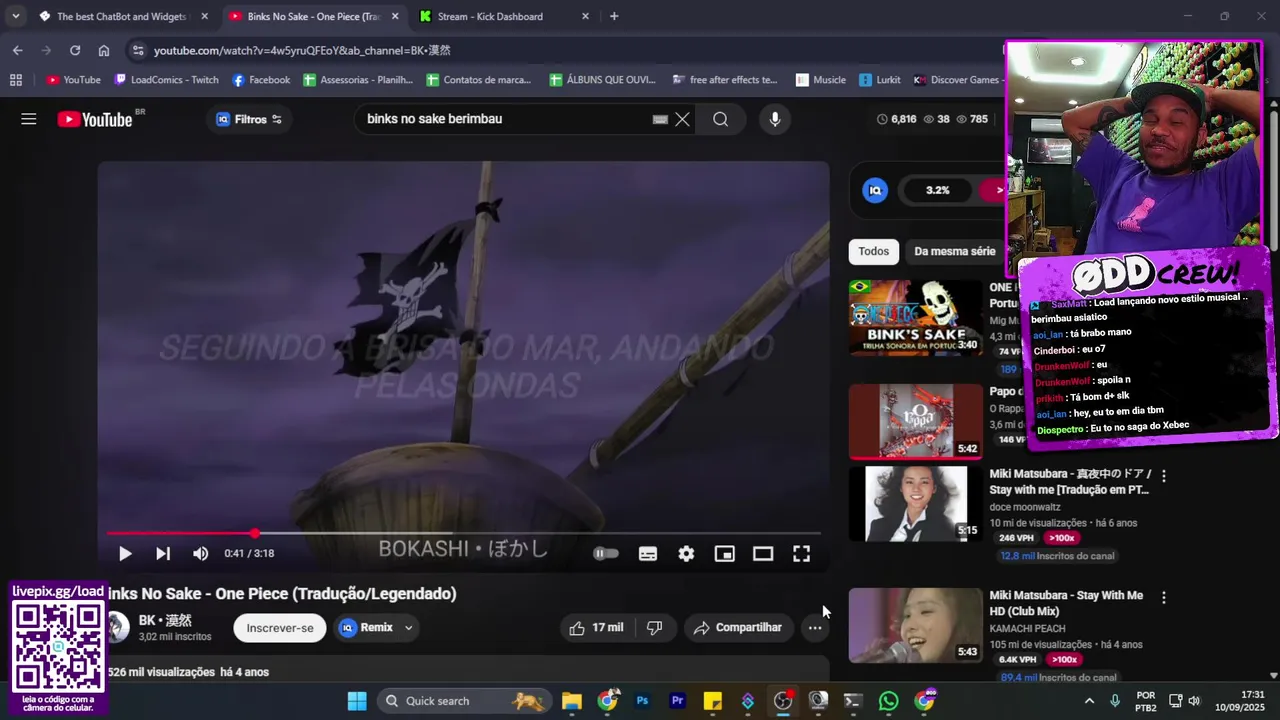Share the video via Compartilhar
Image resolution: width=1280 pixels, height=720 pixels.
point(738,627)
